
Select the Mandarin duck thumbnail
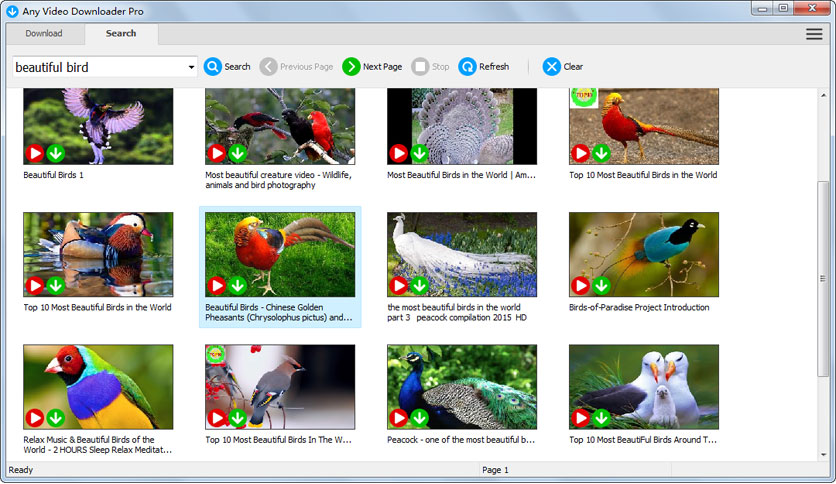click(98, 254)
